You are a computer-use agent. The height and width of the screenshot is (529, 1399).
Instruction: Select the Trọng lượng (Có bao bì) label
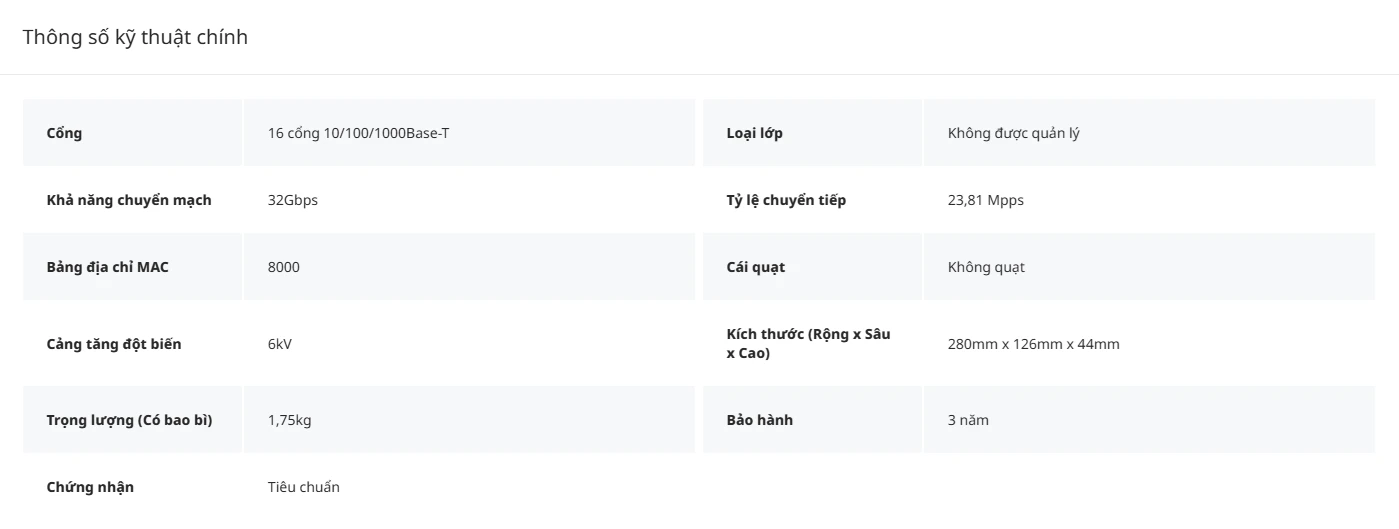130,420
